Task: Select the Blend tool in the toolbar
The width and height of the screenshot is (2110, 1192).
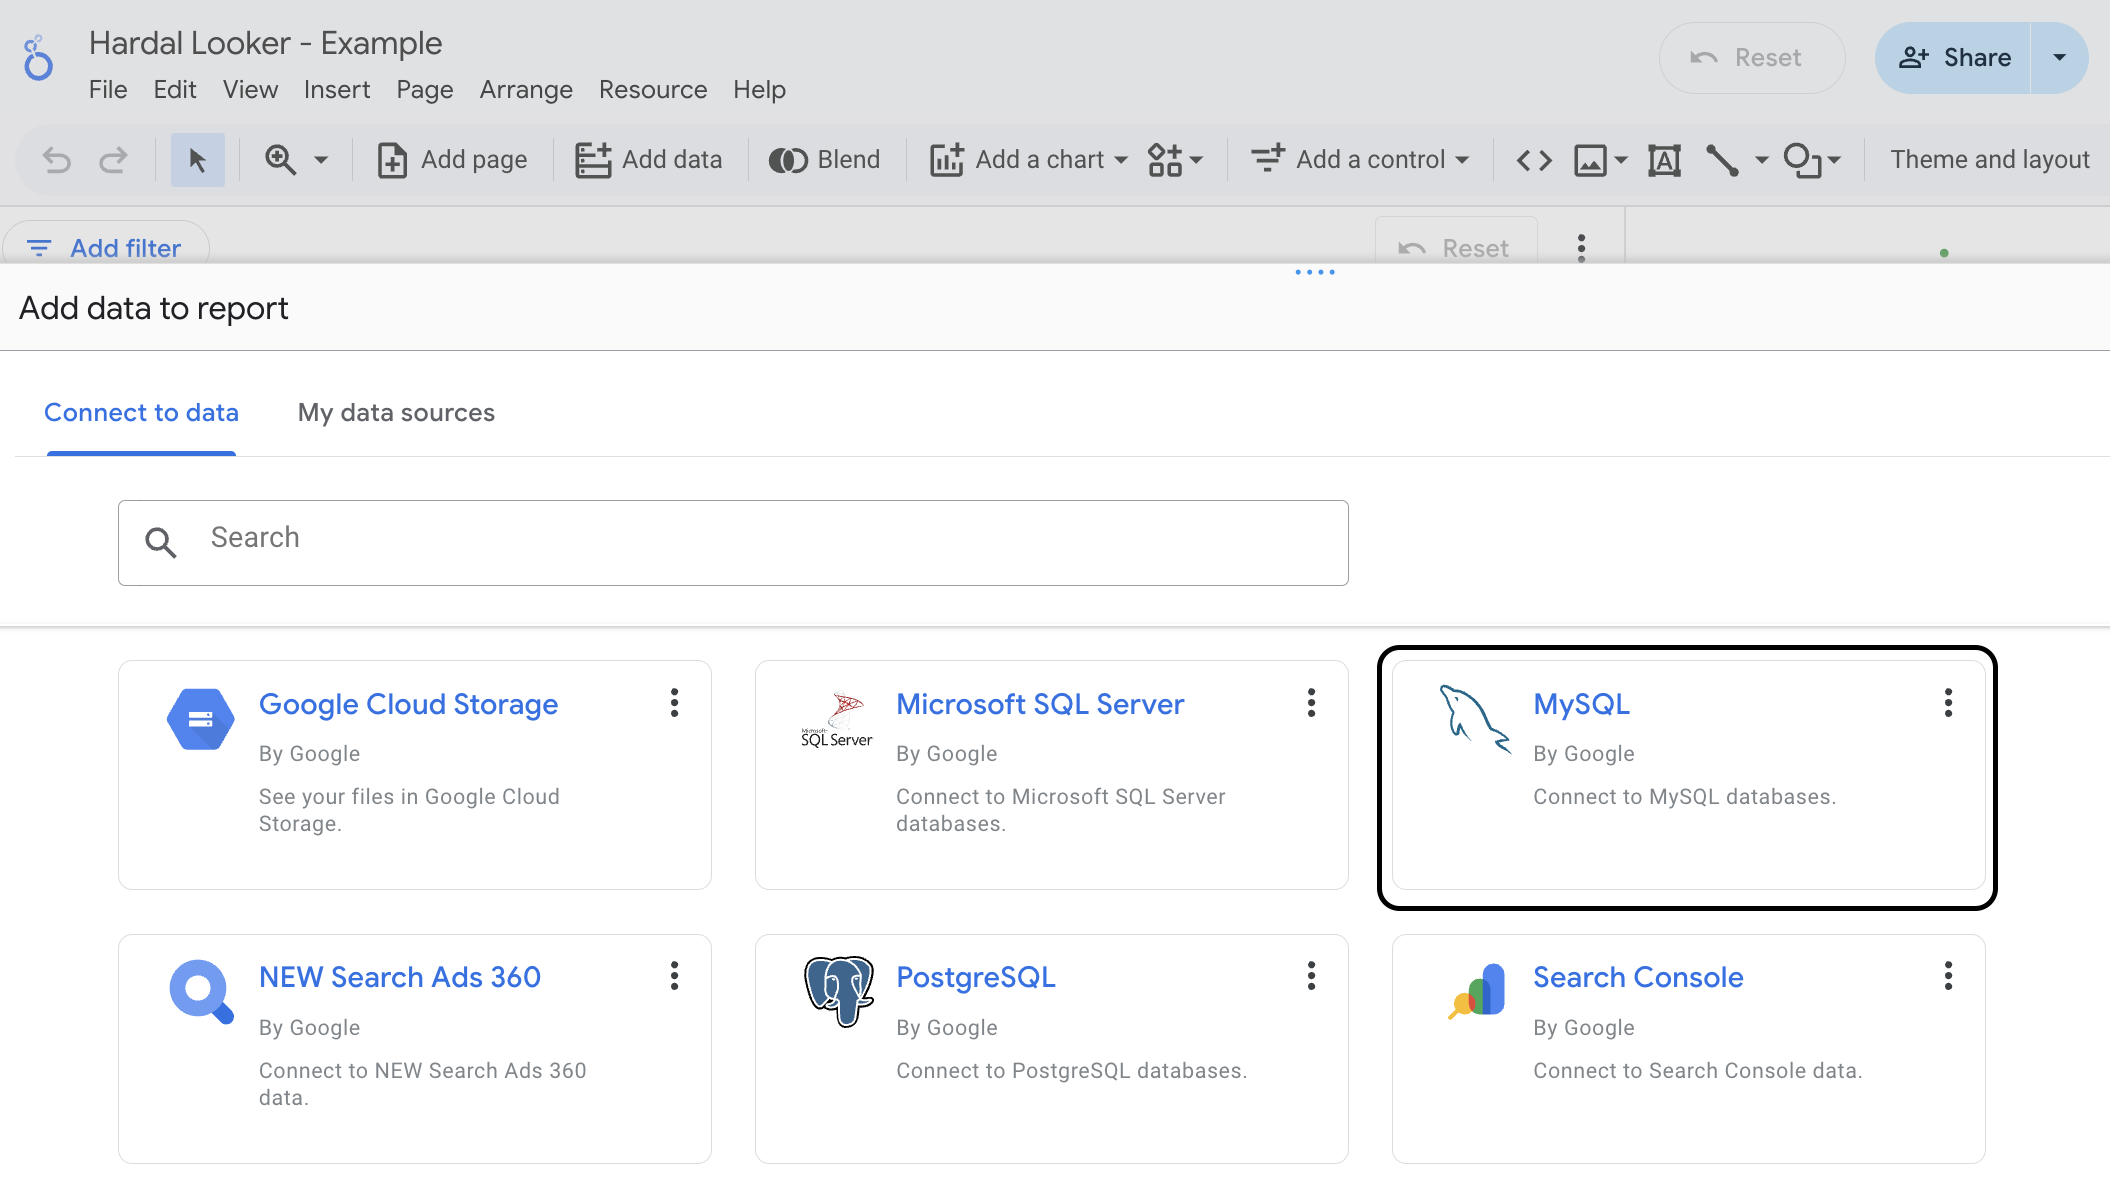Action: [x=824, y=159]
